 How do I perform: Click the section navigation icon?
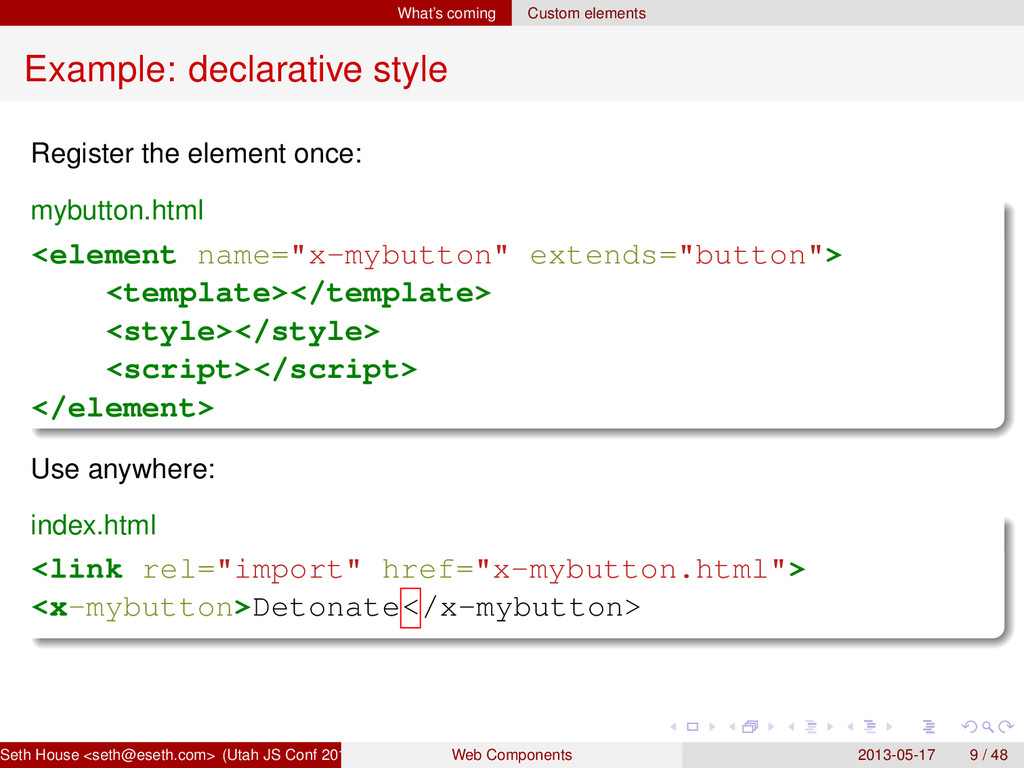pos(868,725)
